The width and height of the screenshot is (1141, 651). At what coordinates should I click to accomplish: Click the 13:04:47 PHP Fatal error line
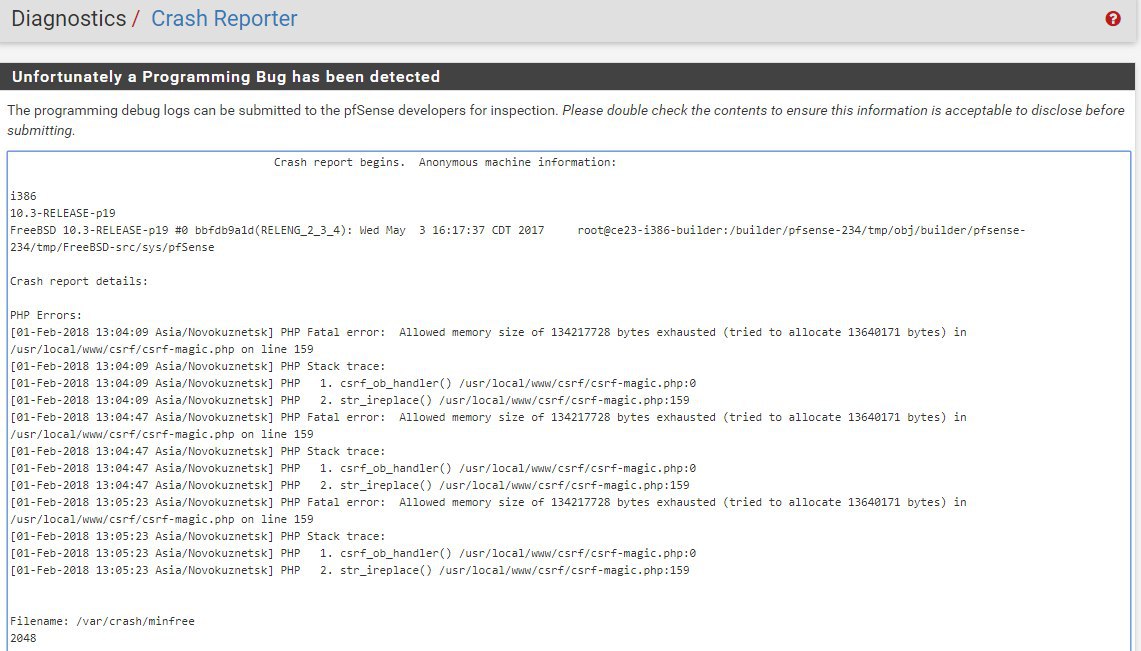[488, 418]
